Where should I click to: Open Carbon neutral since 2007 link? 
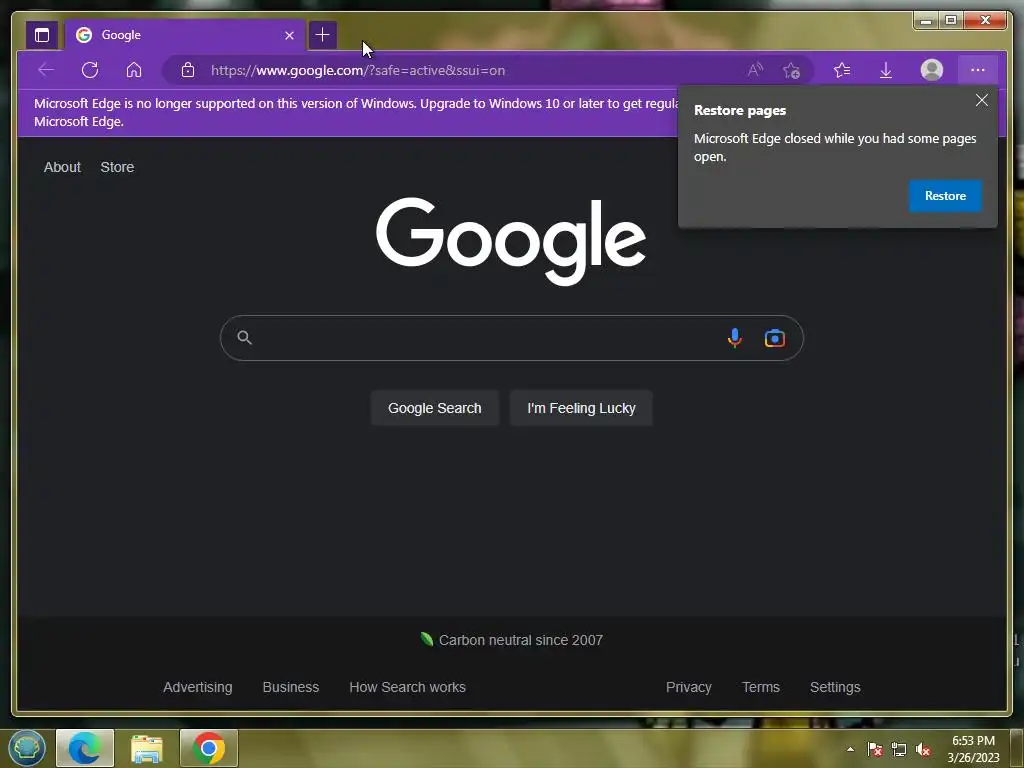coord(520,640)
